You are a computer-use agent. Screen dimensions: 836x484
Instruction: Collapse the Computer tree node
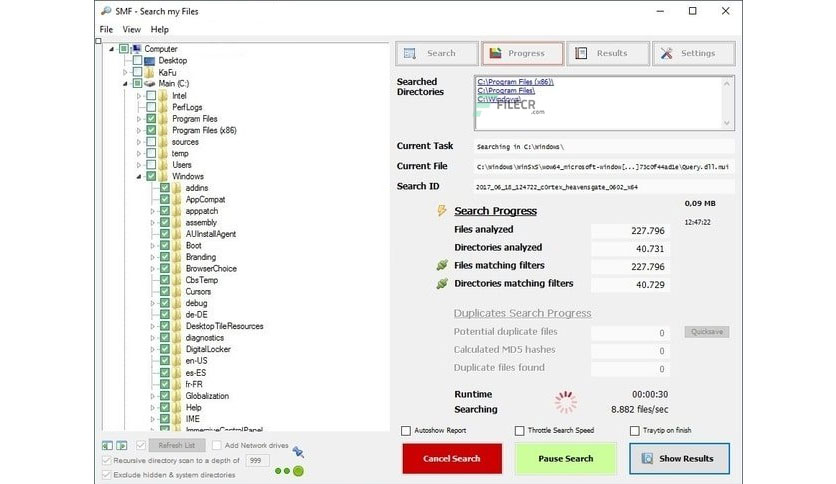[111, 49]
